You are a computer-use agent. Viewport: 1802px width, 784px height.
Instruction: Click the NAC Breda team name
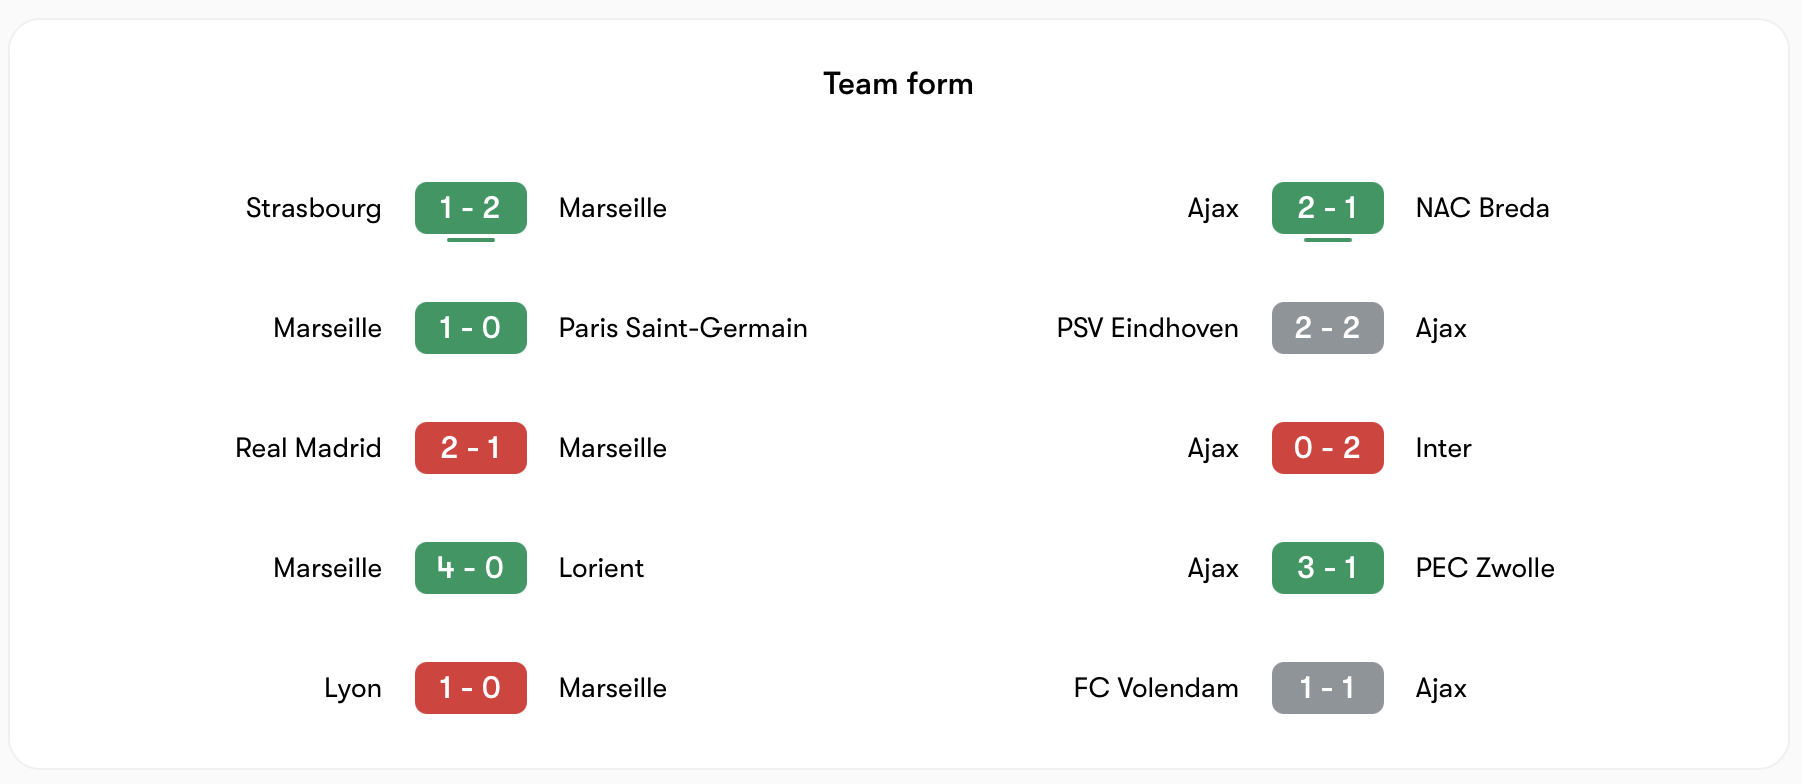[x=1482, y=208]
